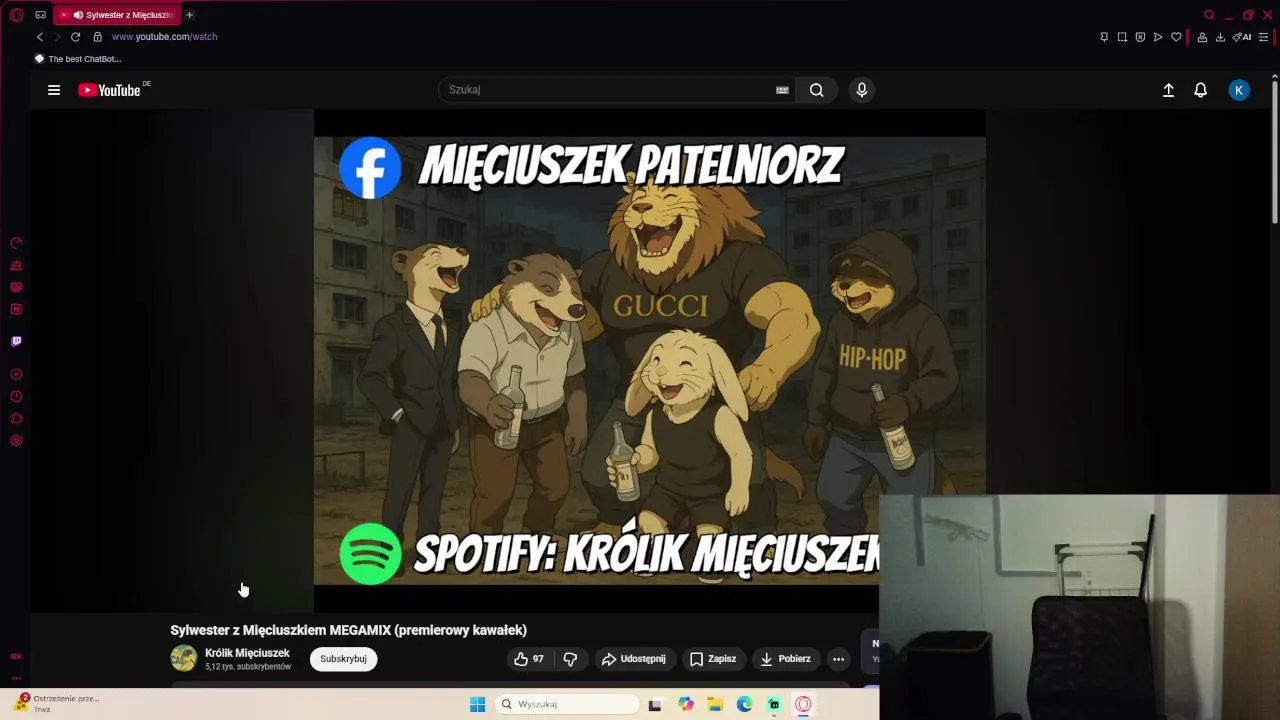Open the Windows Start button
This screenshot has width=1280, height=720.
tap(477, 704)
